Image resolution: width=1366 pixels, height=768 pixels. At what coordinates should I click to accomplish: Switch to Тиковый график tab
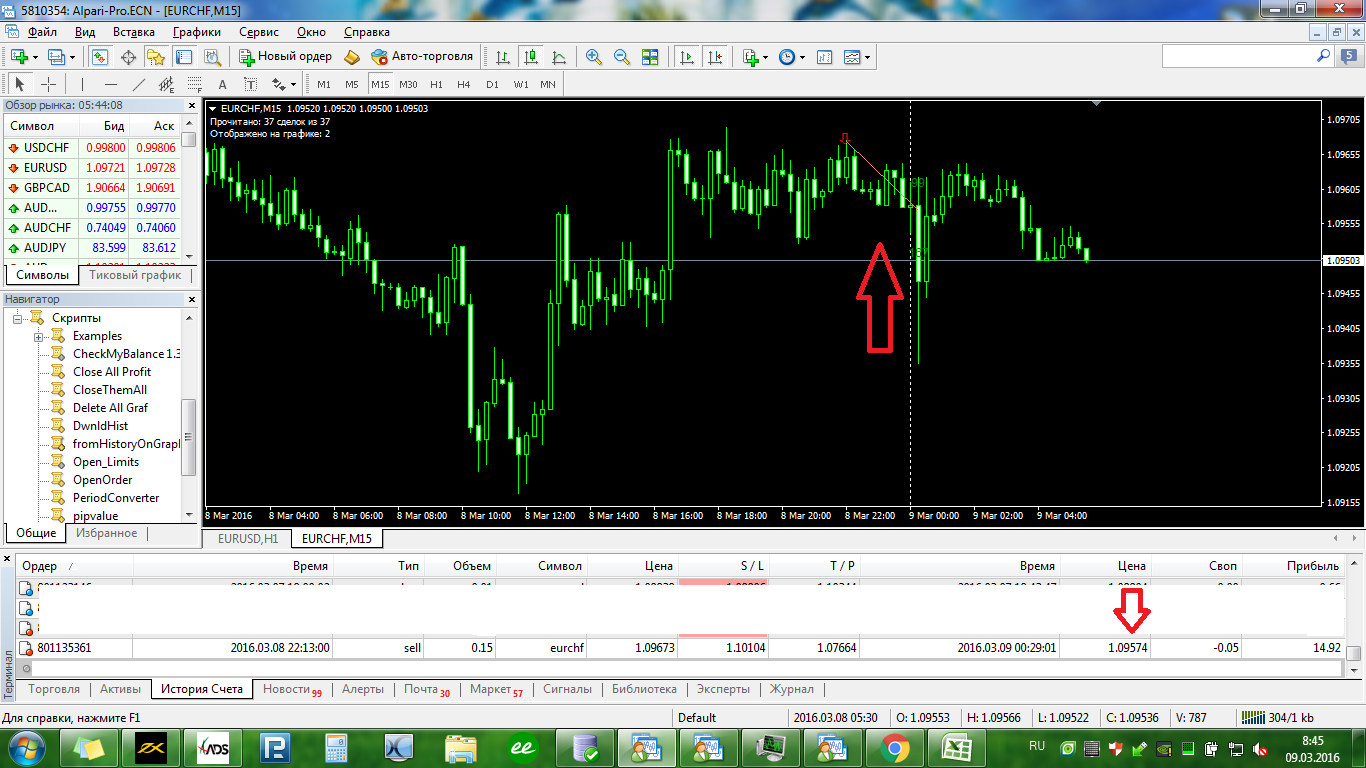pyautogui.click(x=135, y=275)
